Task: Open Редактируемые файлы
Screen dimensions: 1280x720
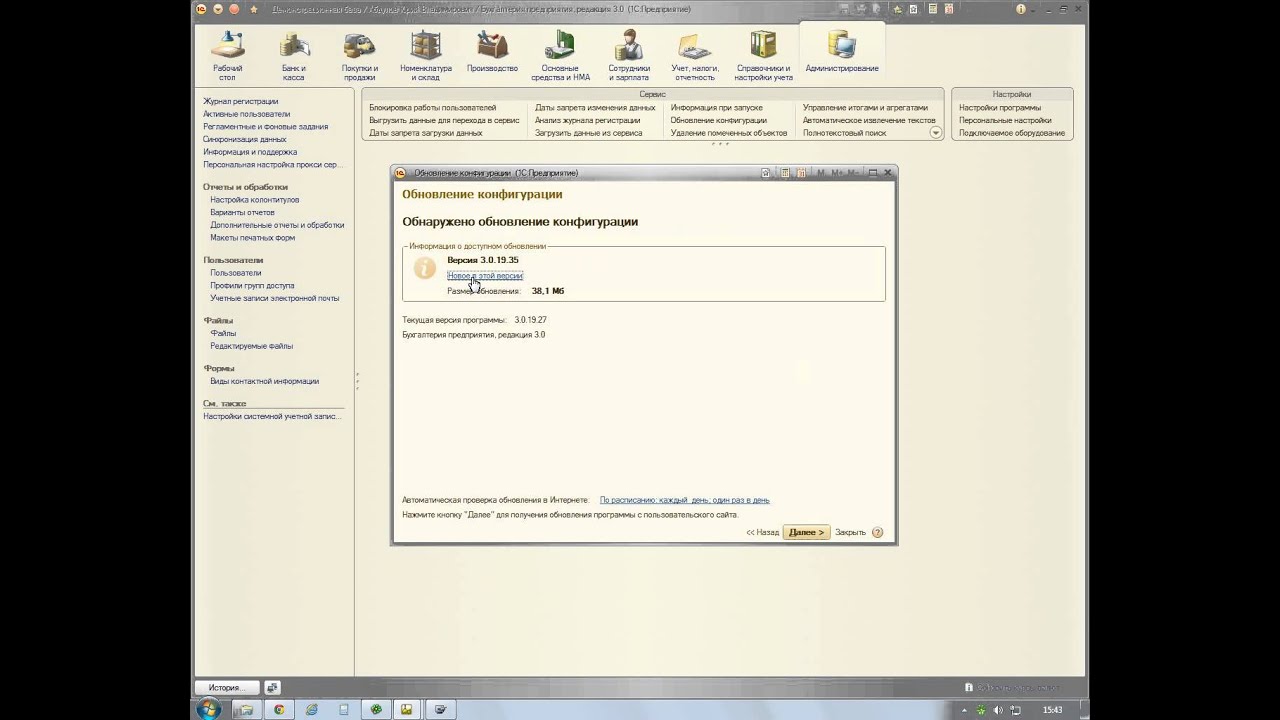Action: (x=251, y=346)
